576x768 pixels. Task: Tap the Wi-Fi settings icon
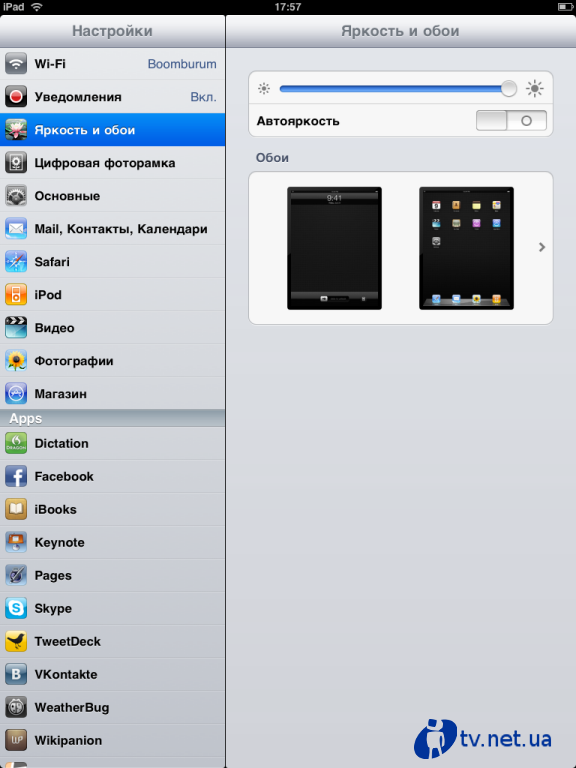pos(16,64)
